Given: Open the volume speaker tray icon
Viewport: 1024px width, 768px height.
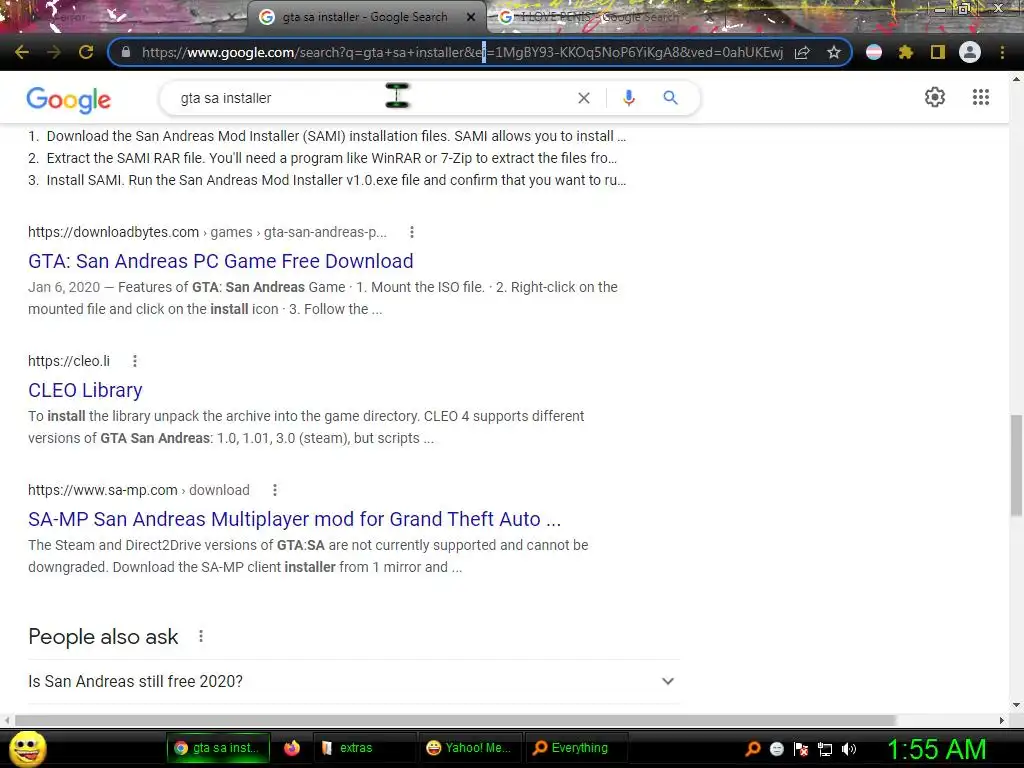Looking at the screenshot, I should (848, 749).
